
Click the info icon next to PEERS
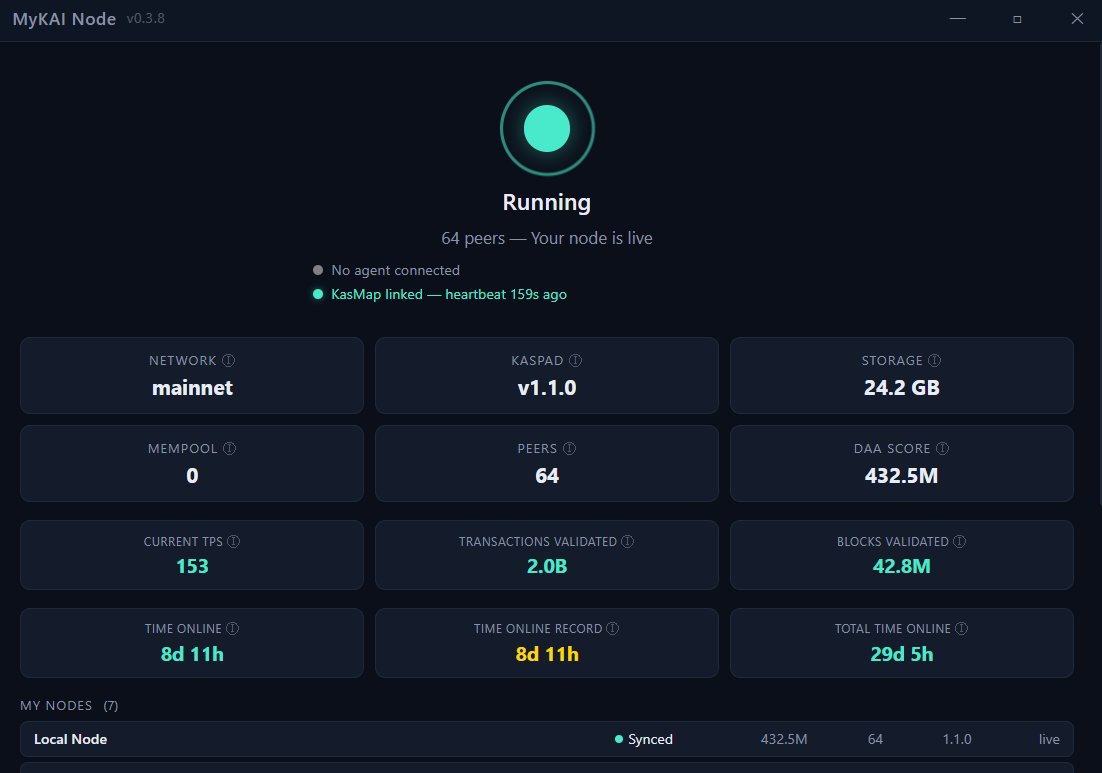(569, 448)
